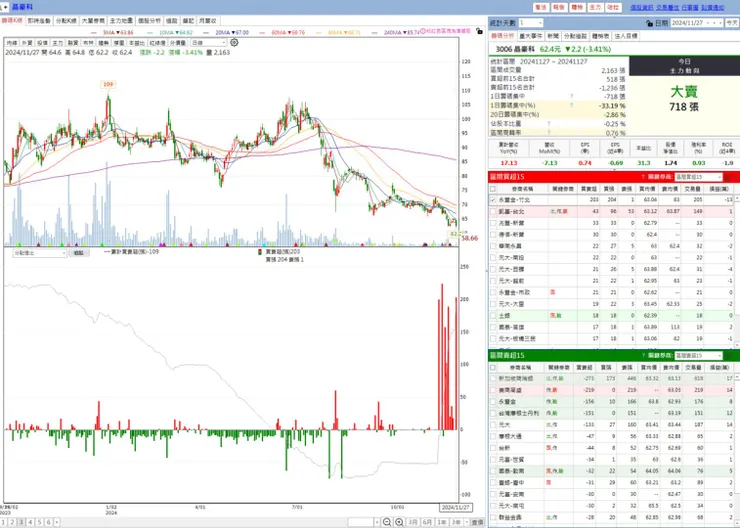
Task: Click the 今天 button
Action: [732, 23]
